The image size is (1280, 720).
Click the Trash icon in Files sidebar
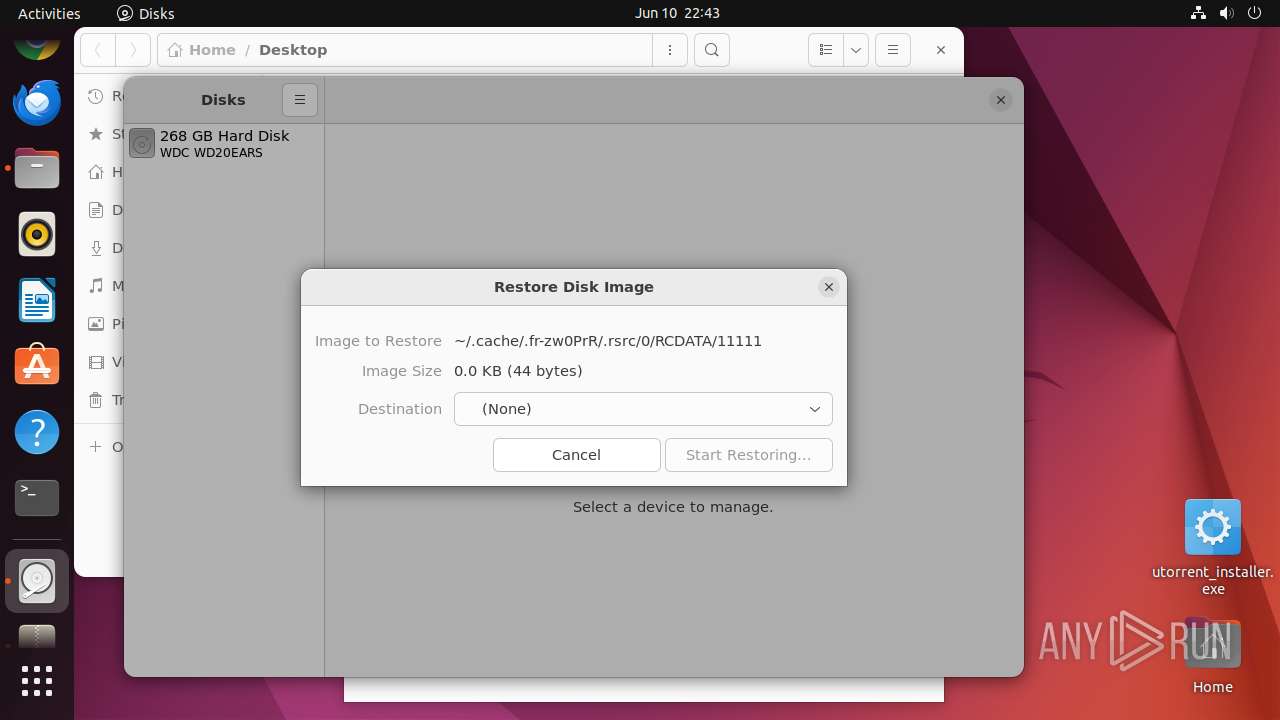[x=96, y=400]
